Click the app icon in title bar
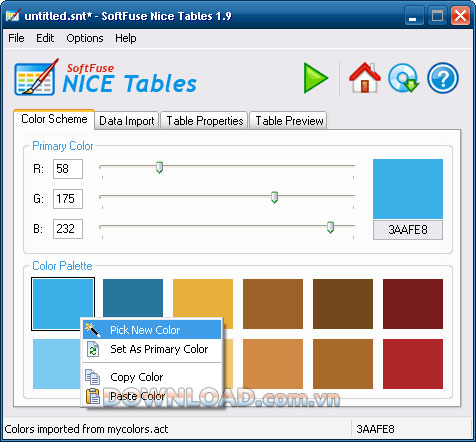 pos(13,15)
